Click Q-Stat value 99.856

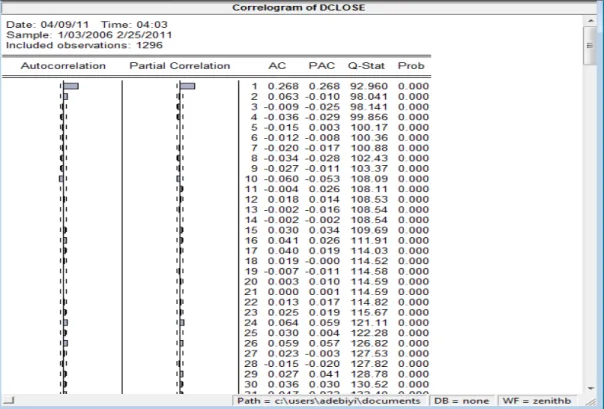(369, 117)
